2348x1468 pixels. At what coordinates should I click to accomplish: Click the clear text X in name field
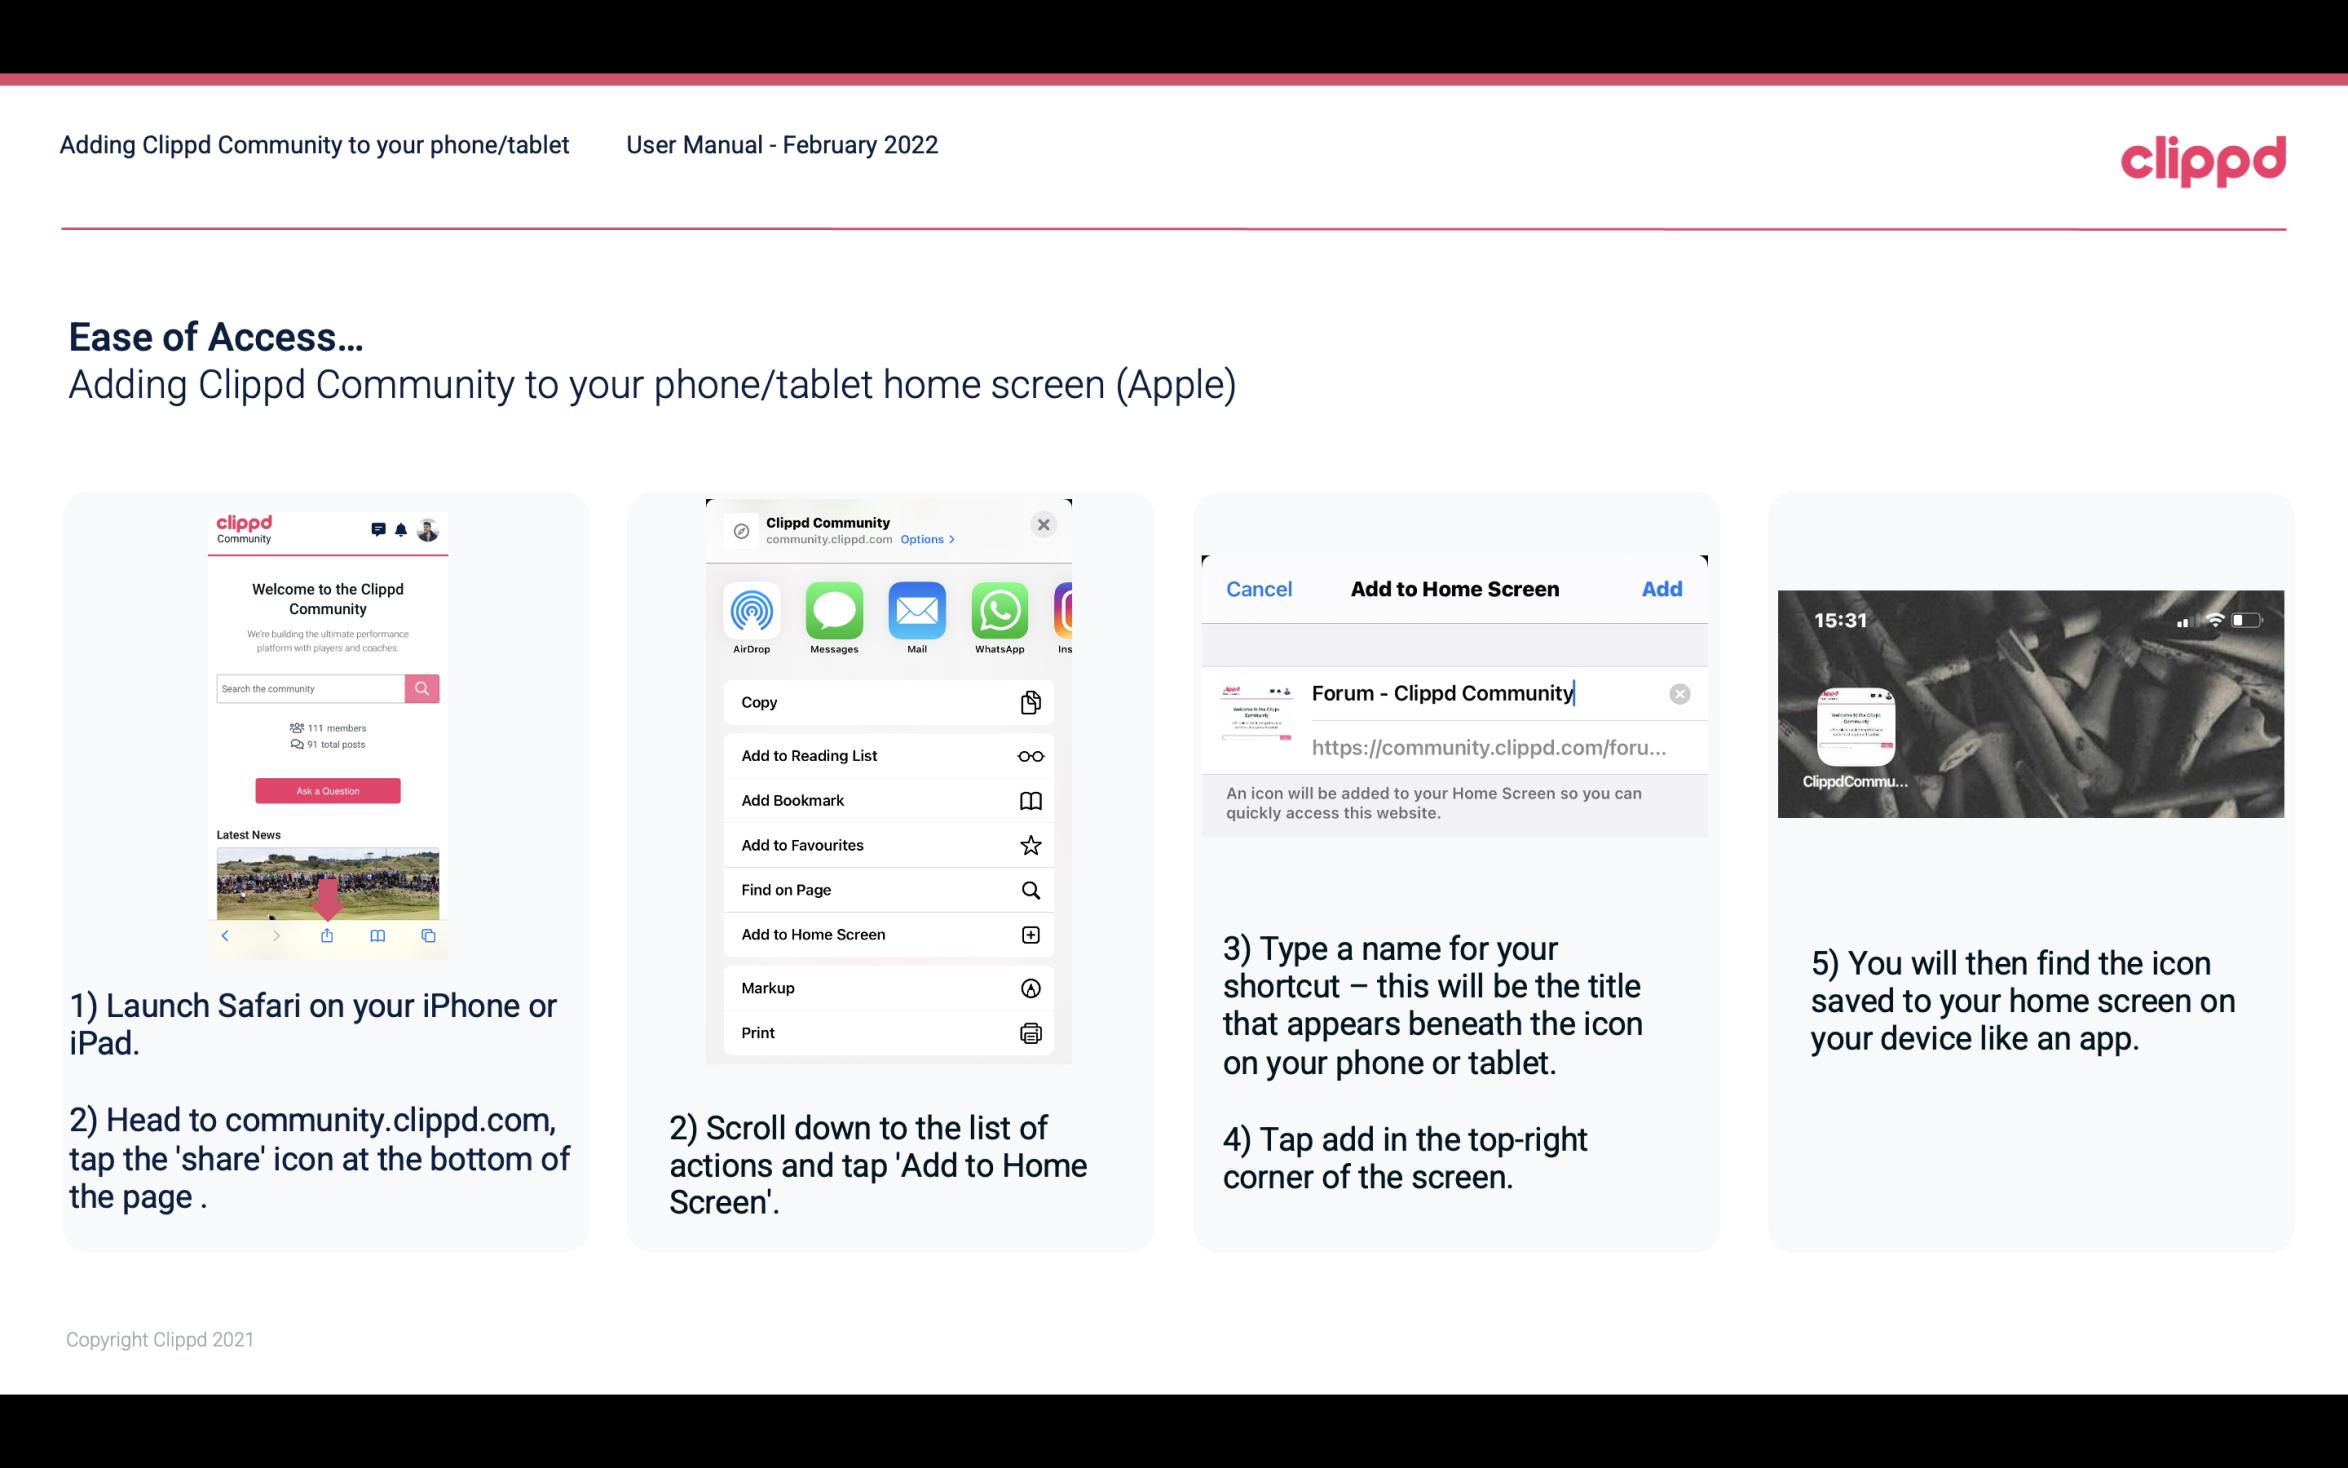[1680, 692]
